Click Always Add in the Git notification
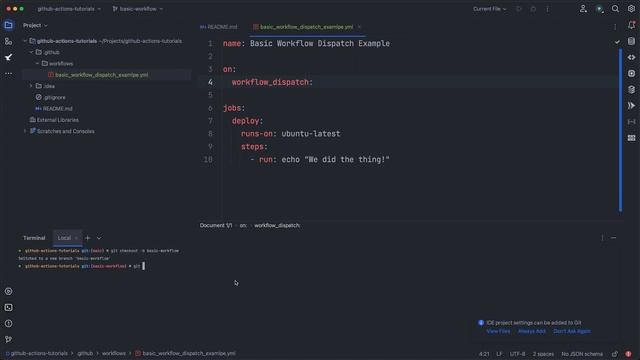This screenshot has width=640, height=360. click(x=531, y=331)
